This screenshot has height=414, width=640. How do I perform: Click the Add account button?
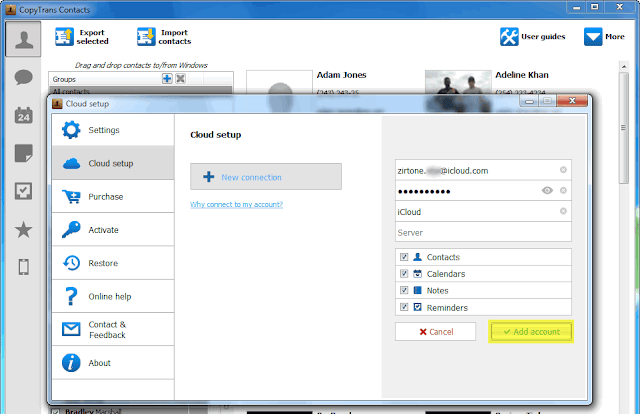[x=531, y=332]
